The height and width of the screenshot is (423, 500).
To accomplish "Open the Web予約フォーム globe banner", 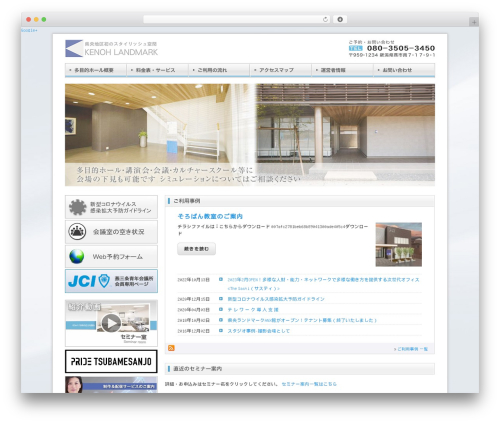I will point(111,256).
